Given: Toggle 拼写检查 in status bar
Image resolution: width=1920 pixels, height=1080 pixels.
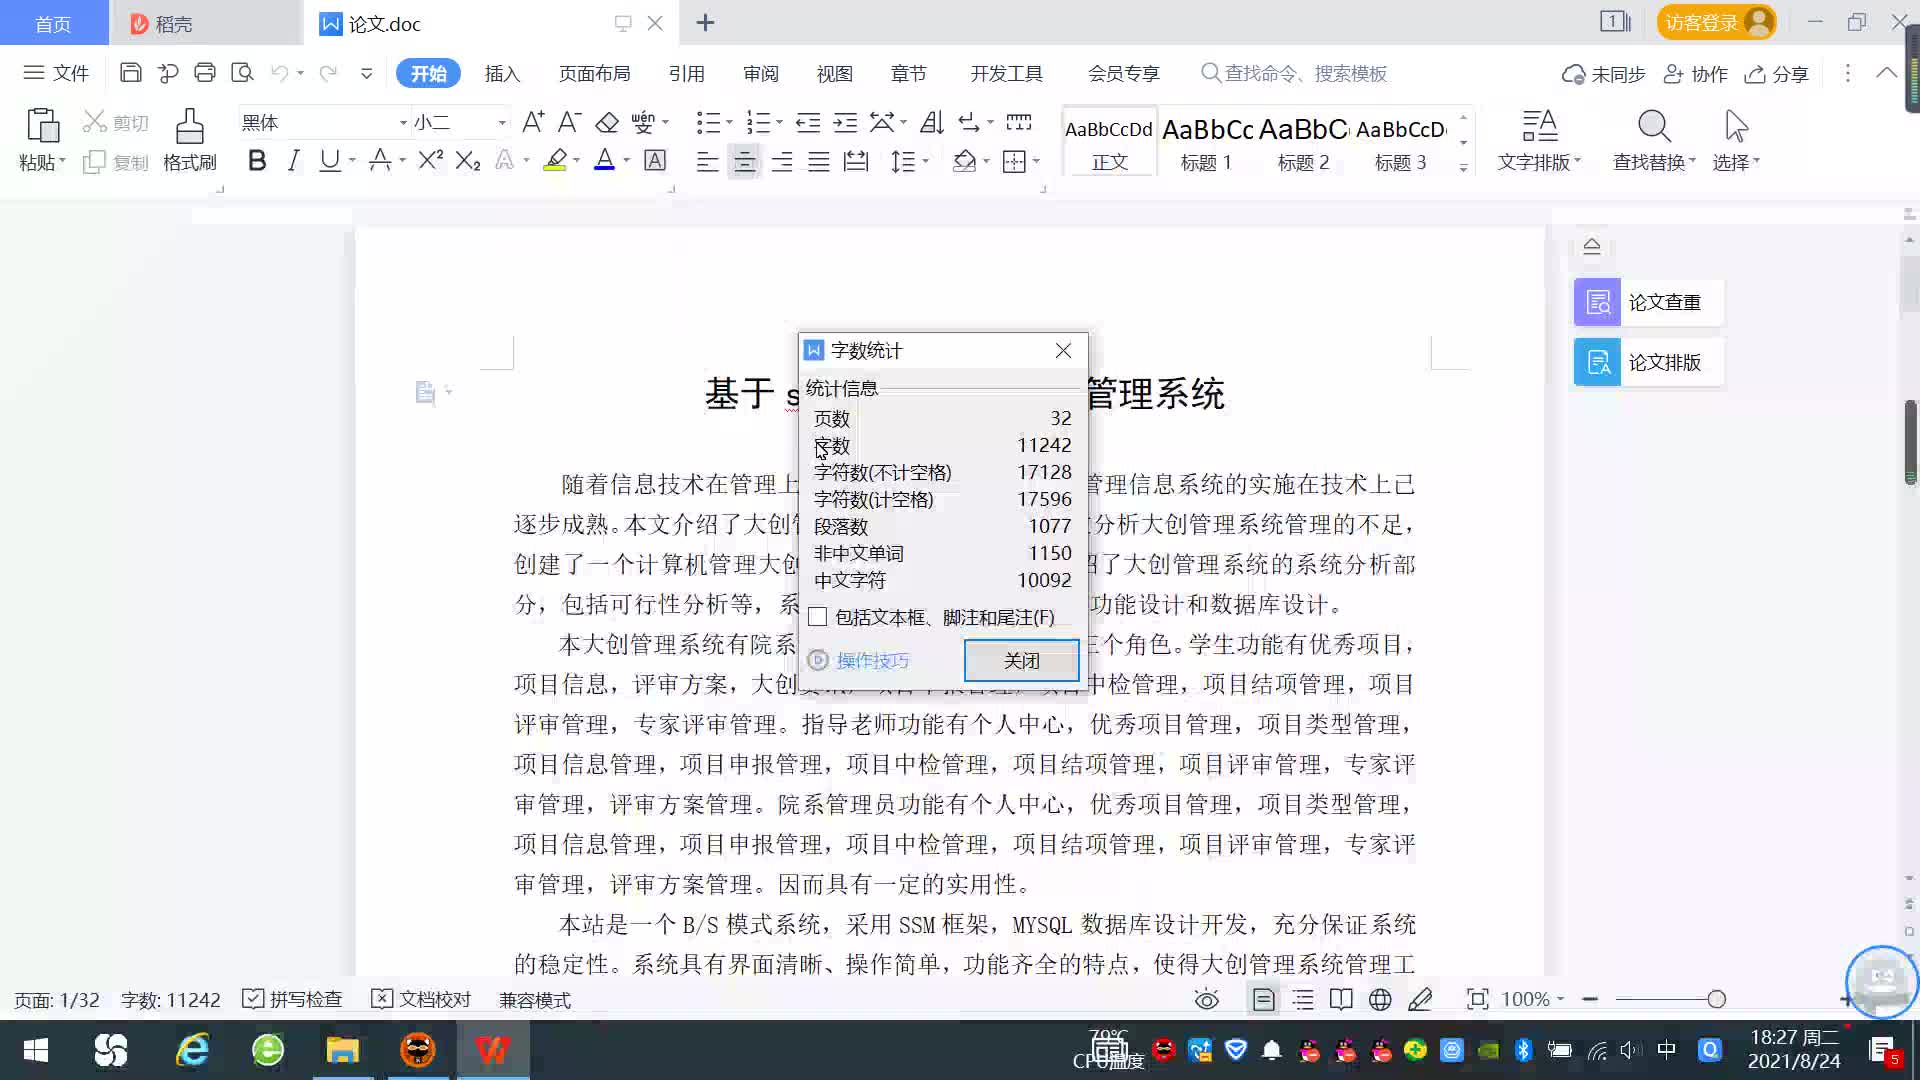Looking at the screenshot, I should [293, 999].
